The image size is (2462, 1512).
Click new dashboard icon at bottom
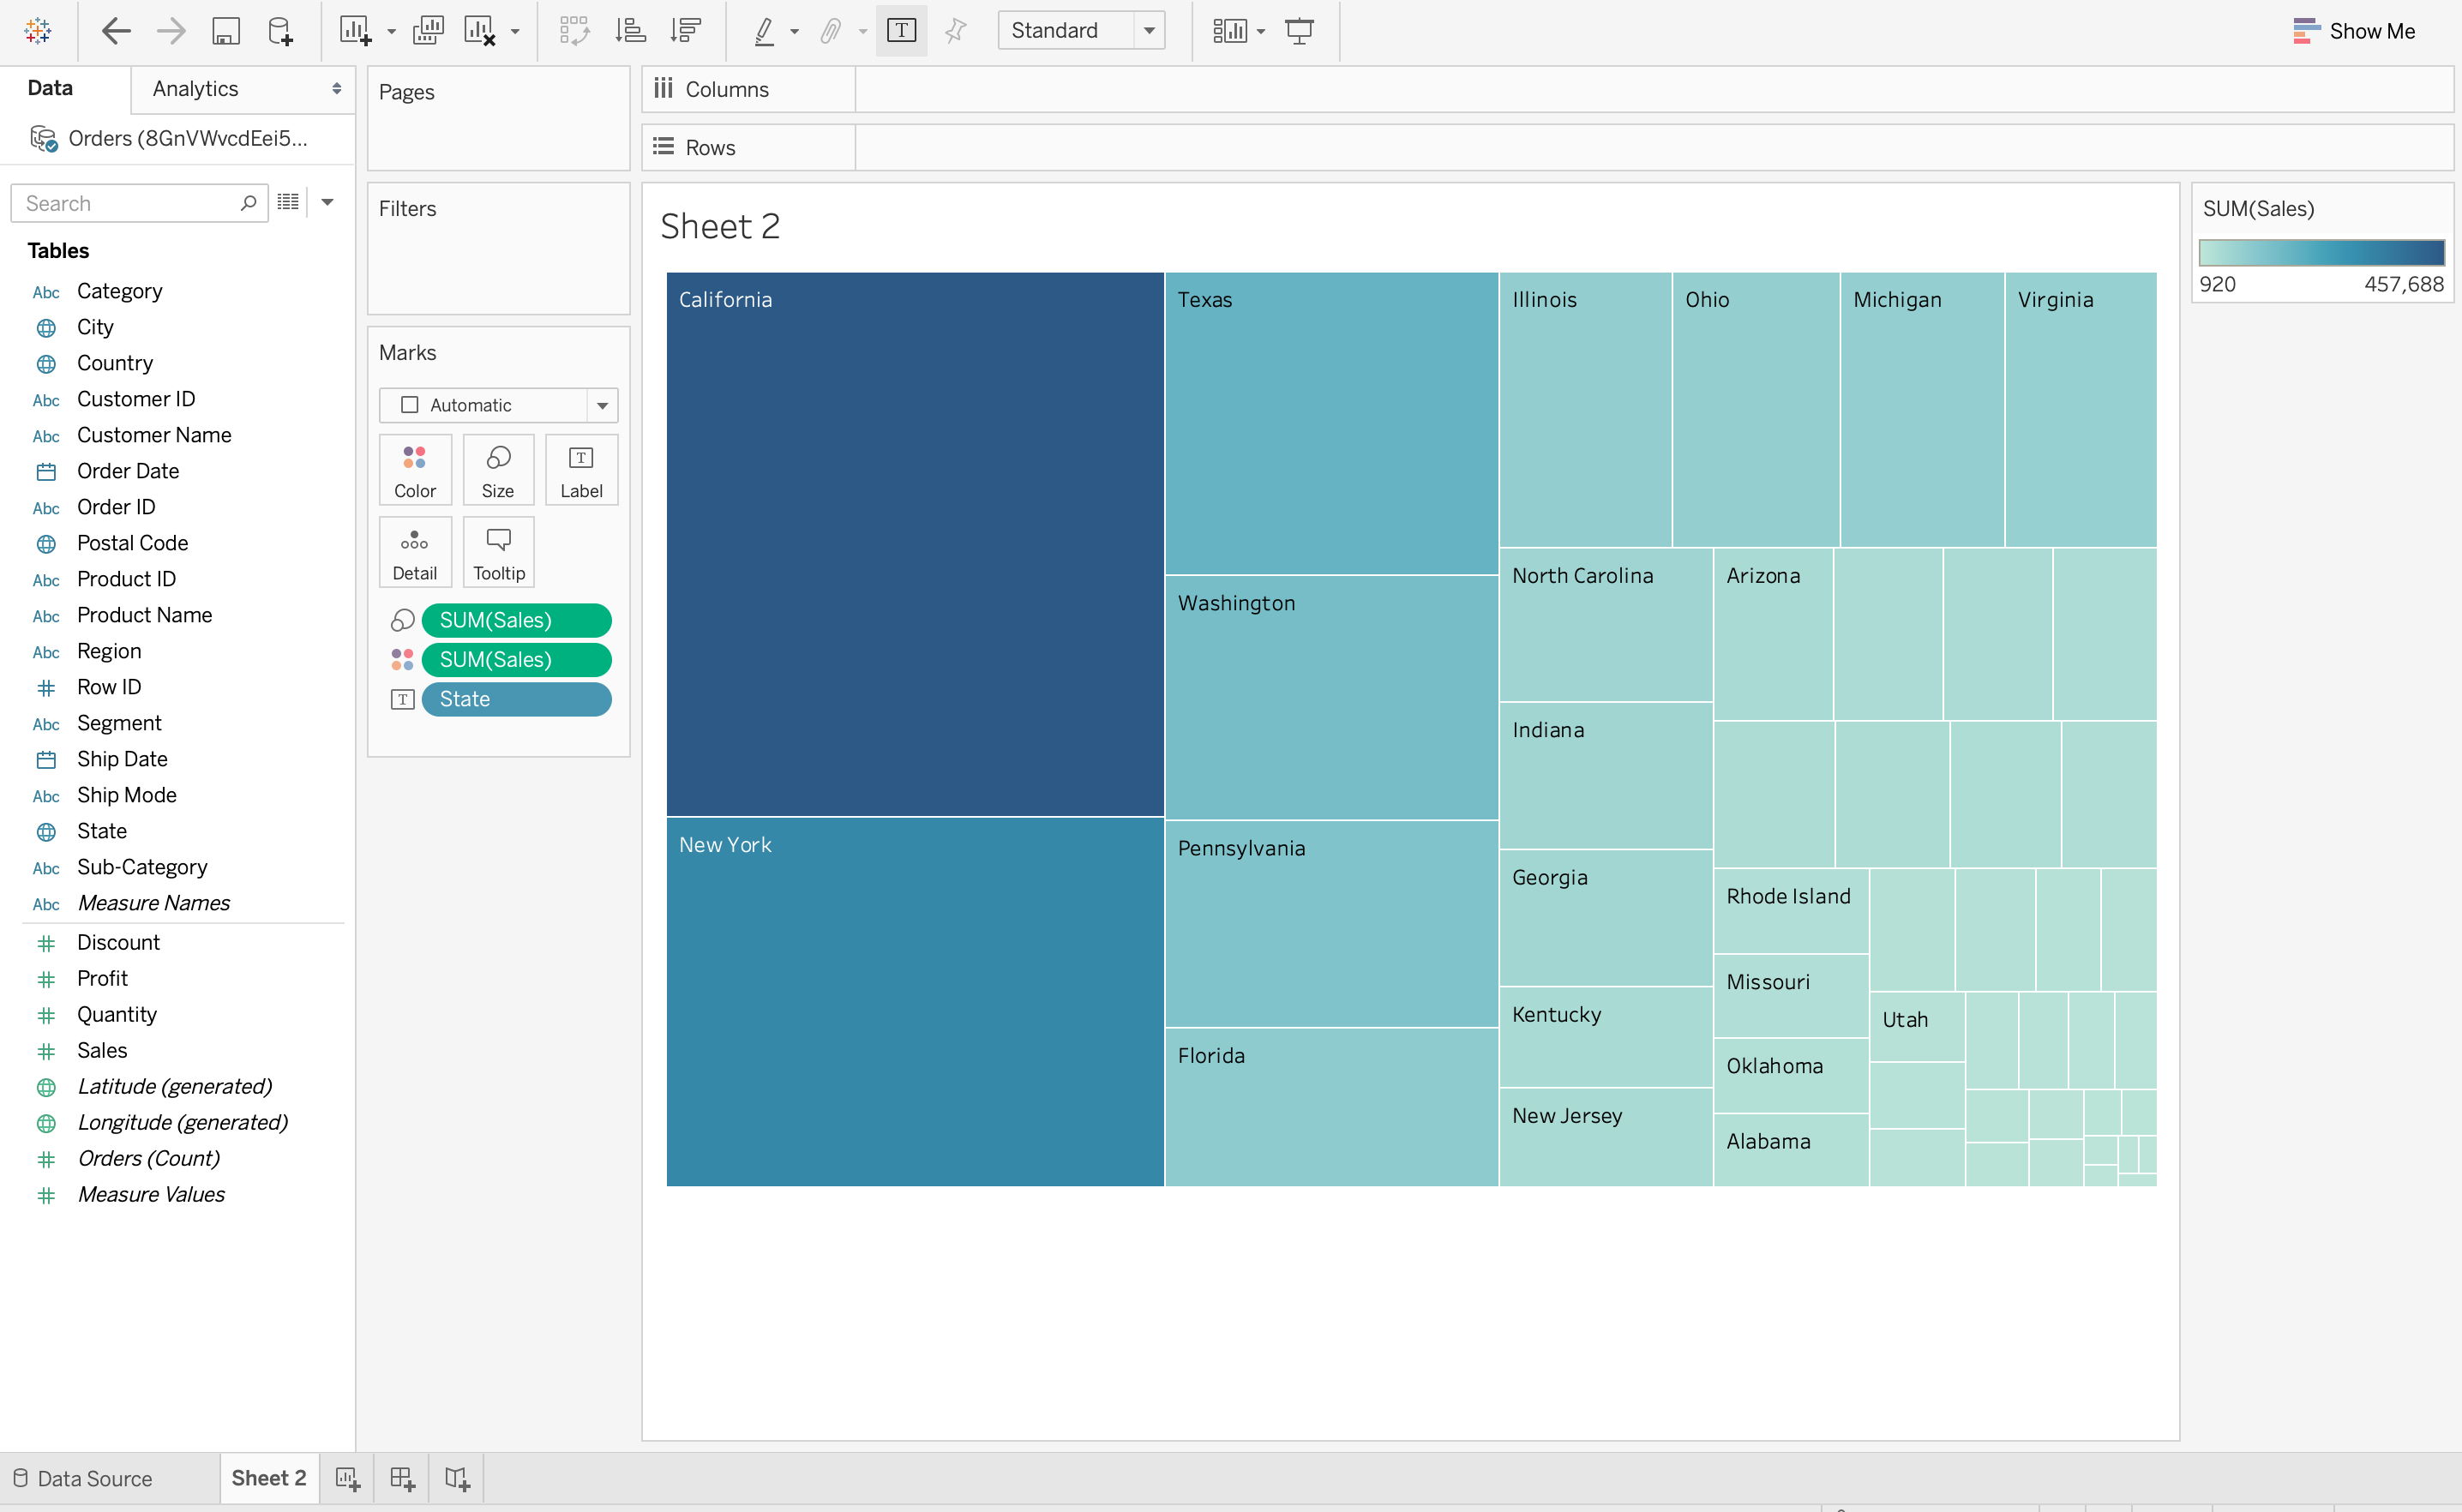click(x=402, y=1478)
